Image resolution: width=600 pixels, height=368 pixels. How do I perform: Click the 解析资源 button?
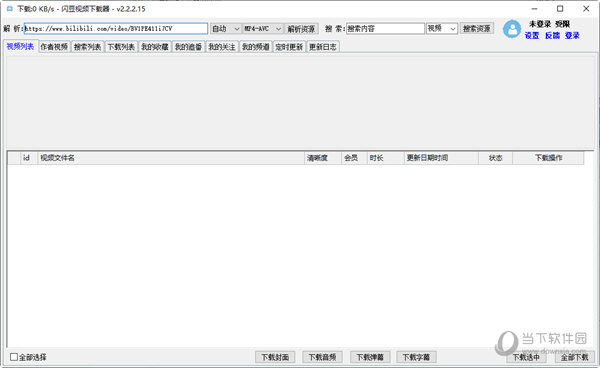(x=301, y=29)
